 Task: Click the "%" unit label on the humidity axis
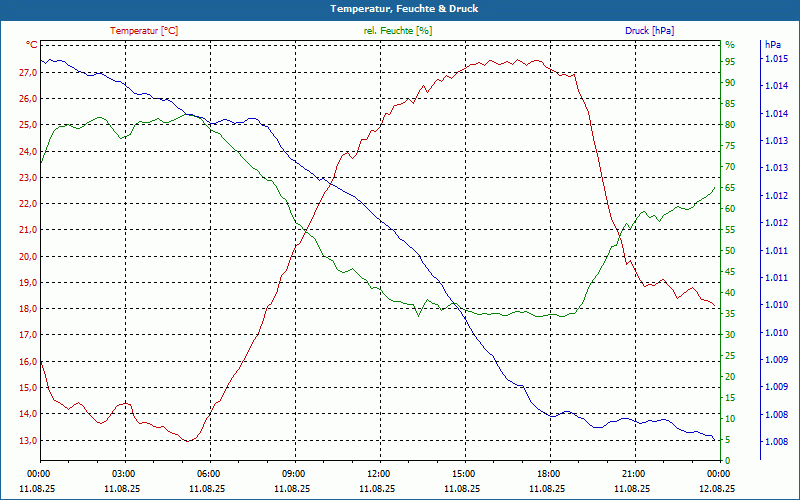click(x=730, y=45)
